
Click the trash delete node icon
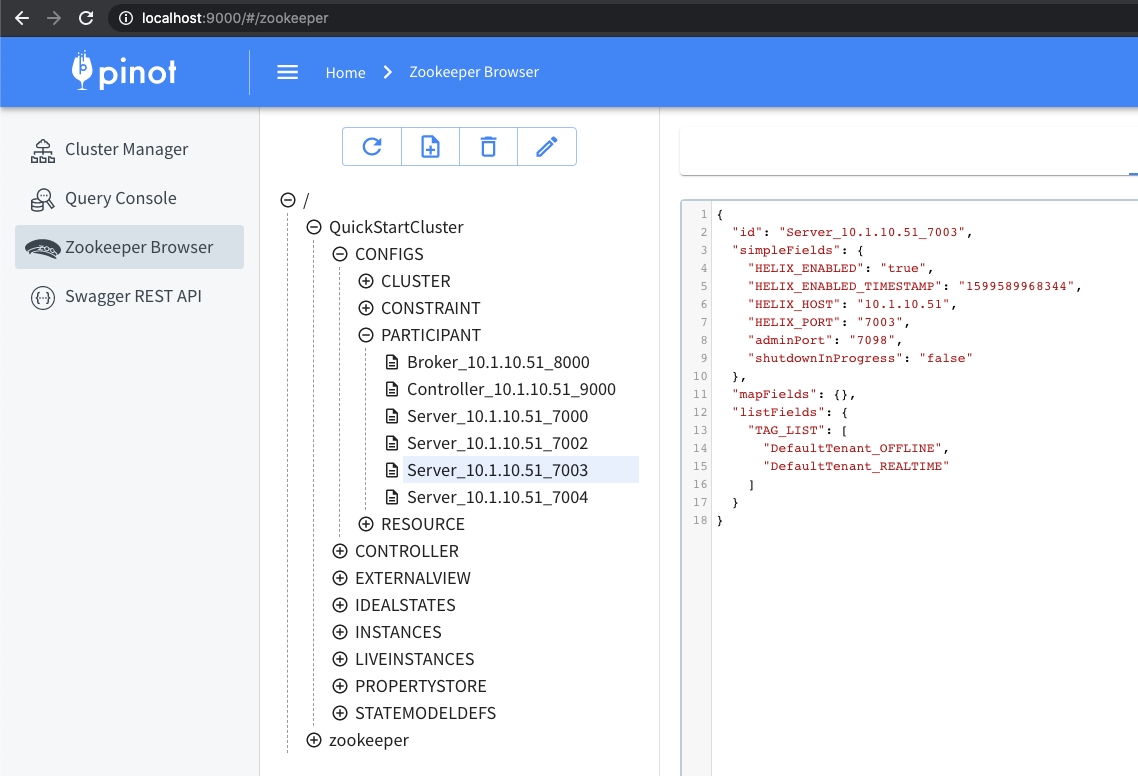[x=488, y=147]
